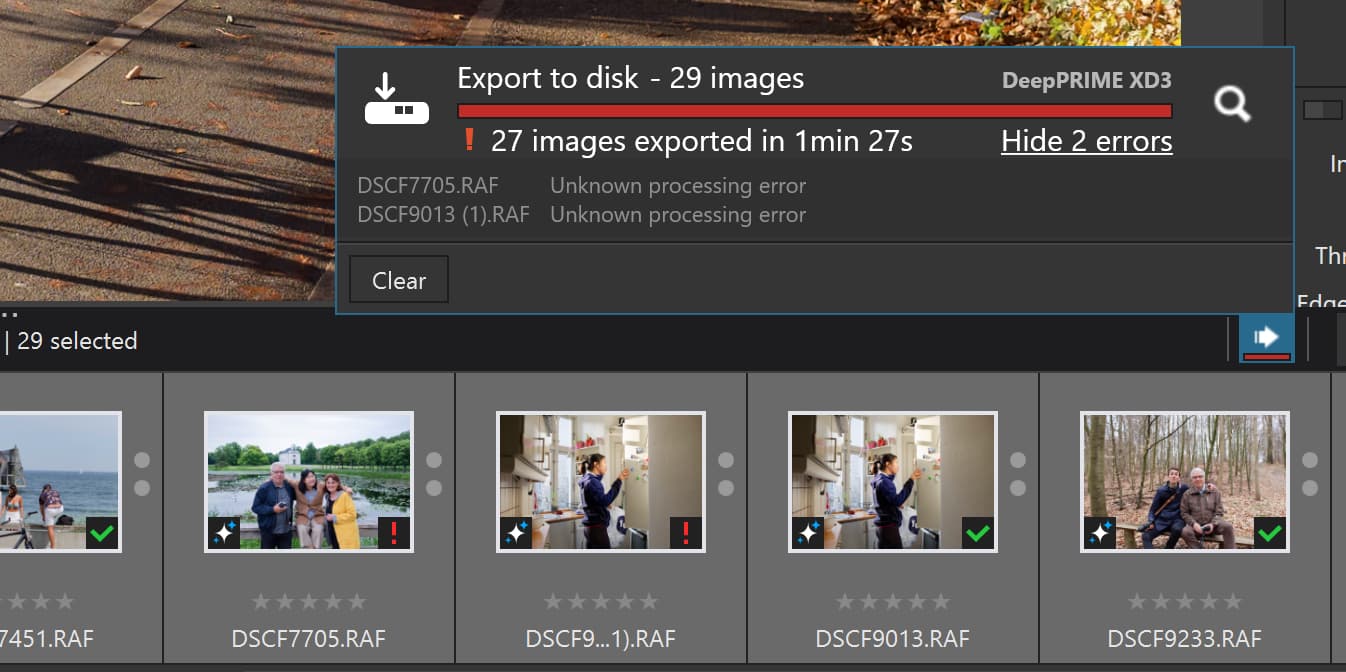
Task: Select the DSCF7705.RAF error row
Action: (x=580, y=186)
